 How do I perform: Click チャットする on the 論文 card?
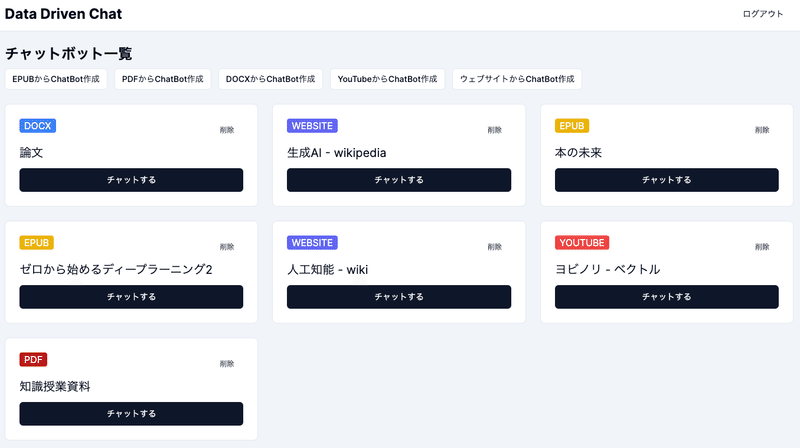point(131,180)
